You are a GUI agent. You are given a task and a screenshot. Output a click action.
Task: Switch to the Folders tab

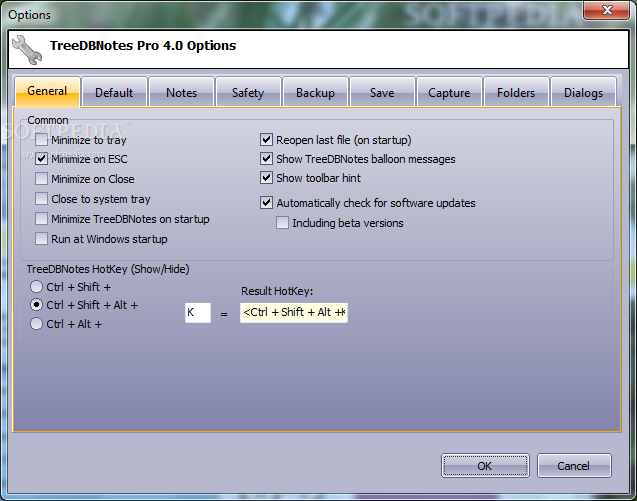pos(516,93)
